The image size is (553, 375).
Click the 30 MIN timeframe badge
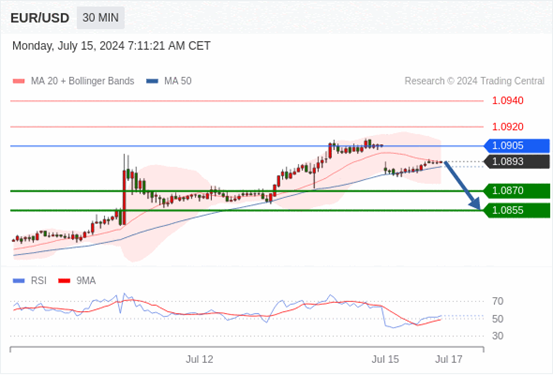click(x=101, y=18)
